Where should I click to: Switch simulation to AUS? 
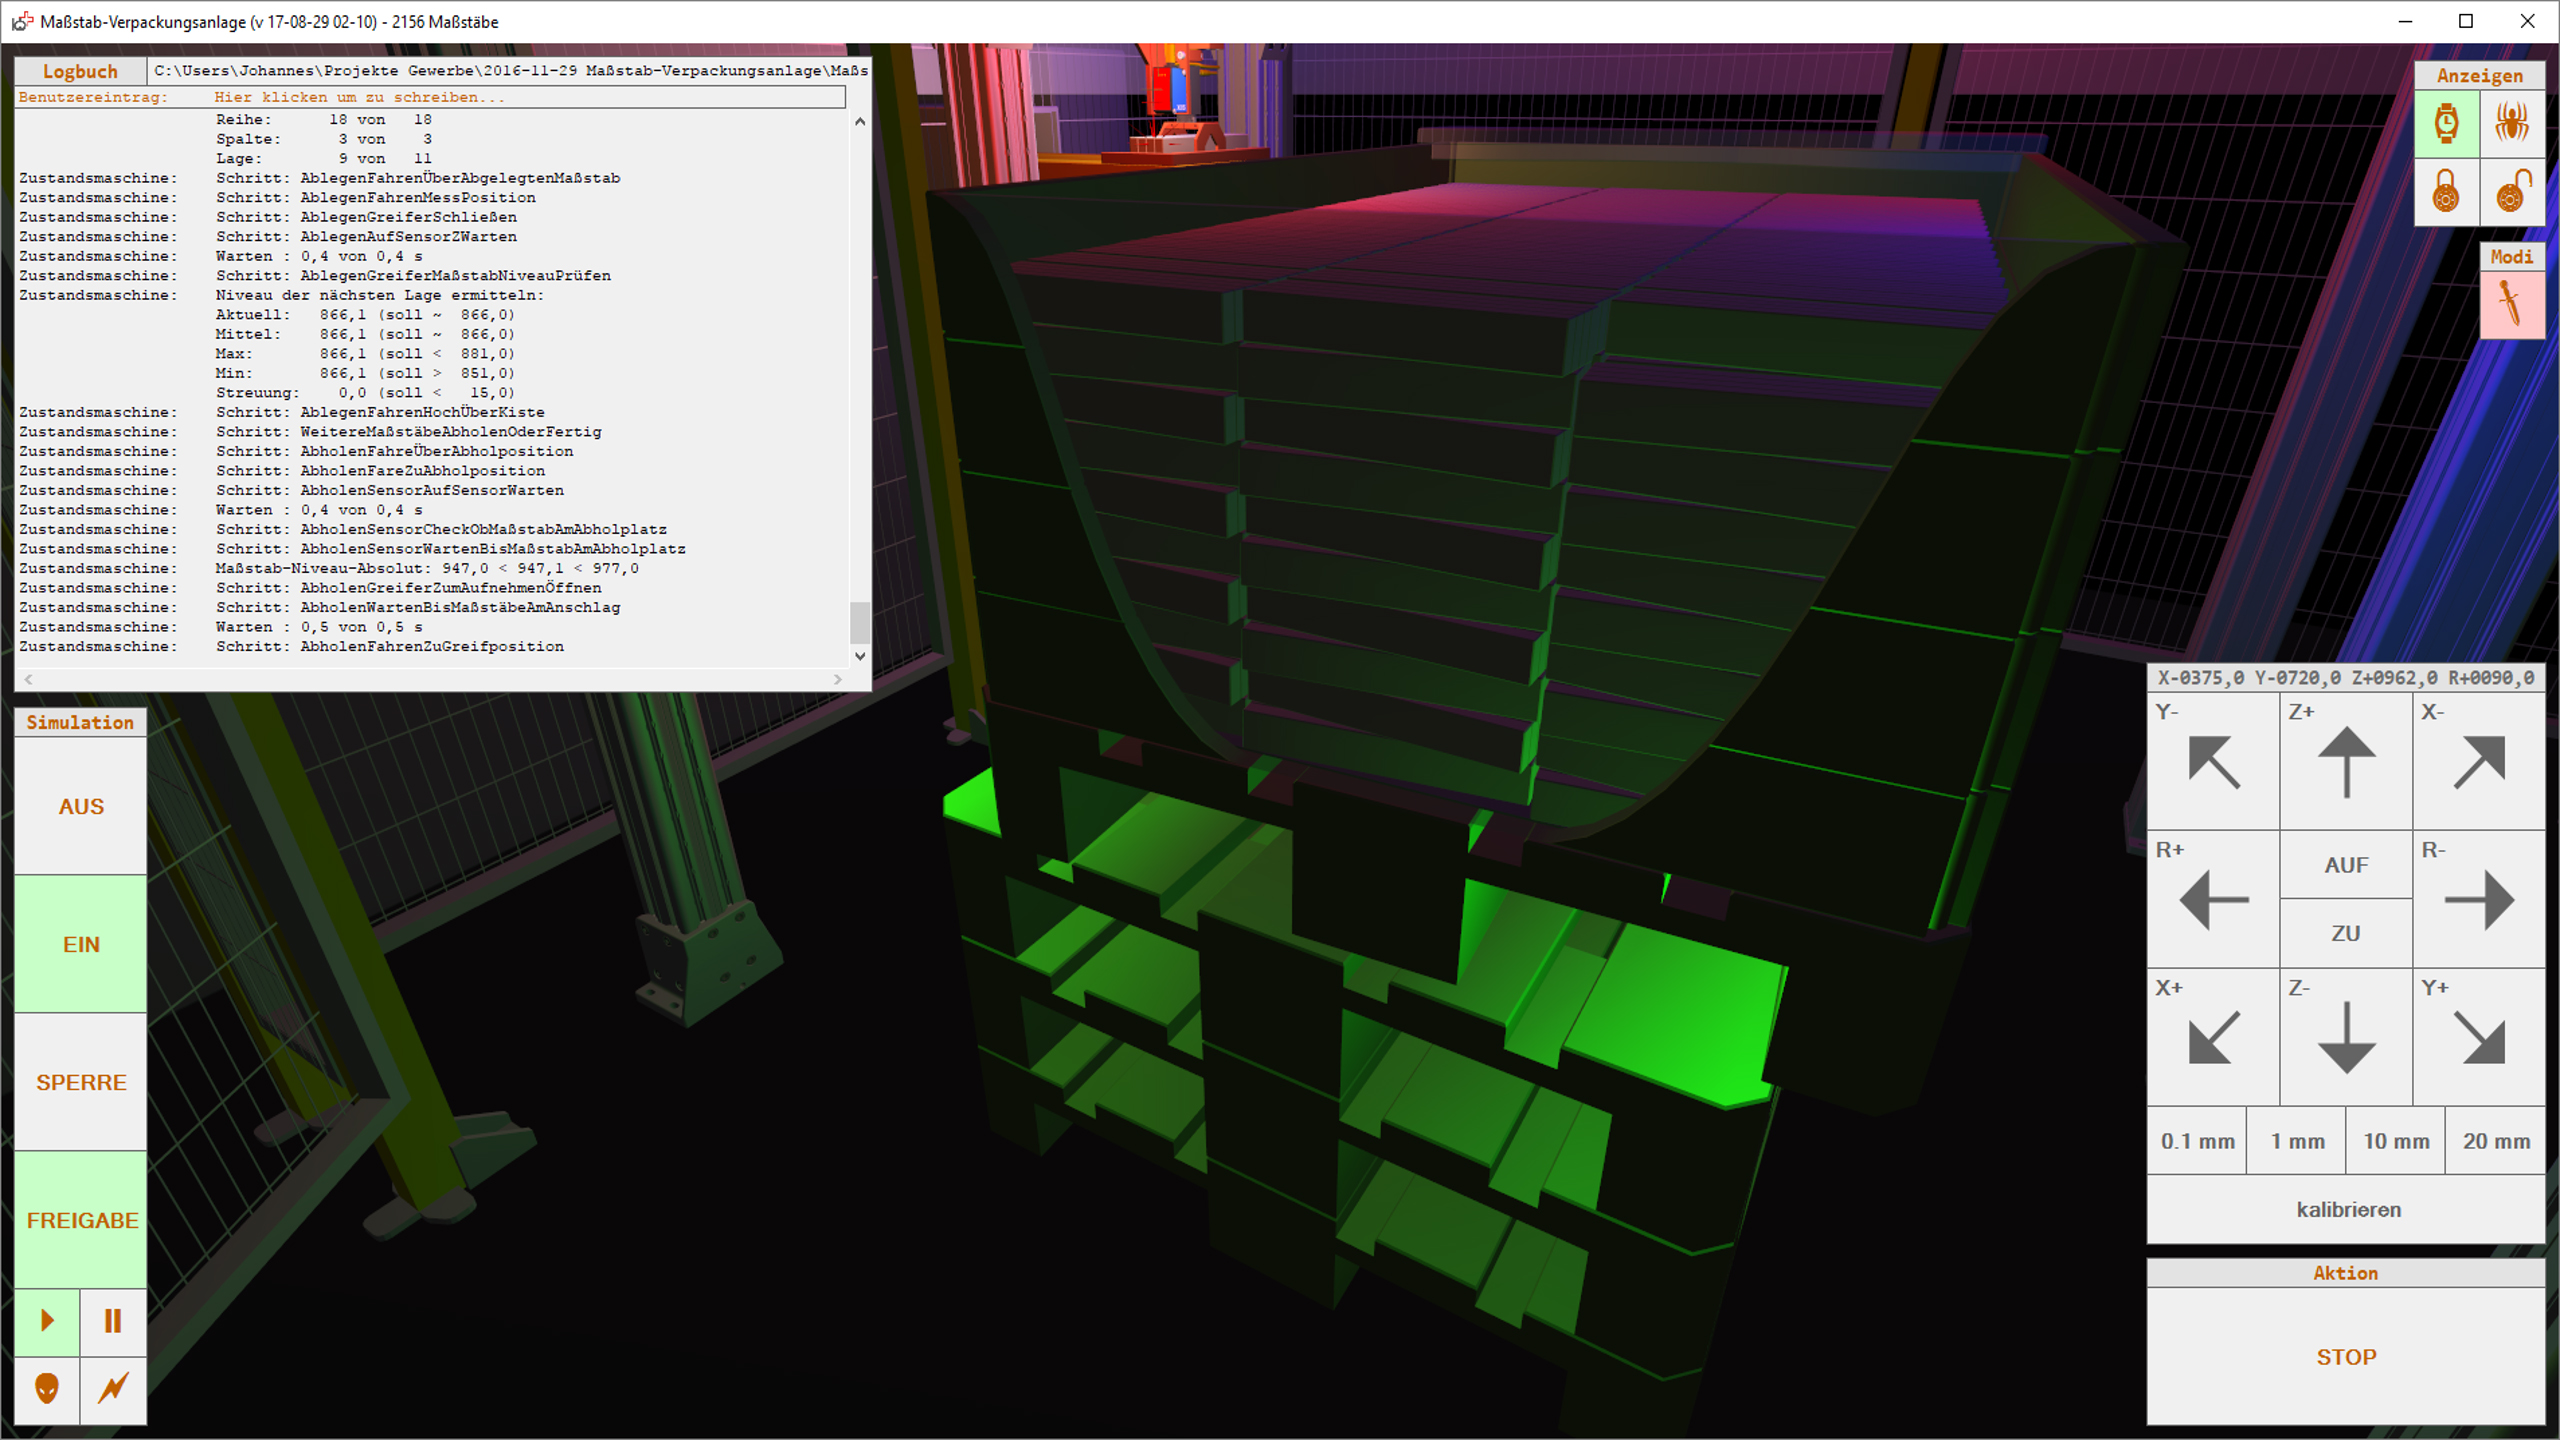click(81, 806)
